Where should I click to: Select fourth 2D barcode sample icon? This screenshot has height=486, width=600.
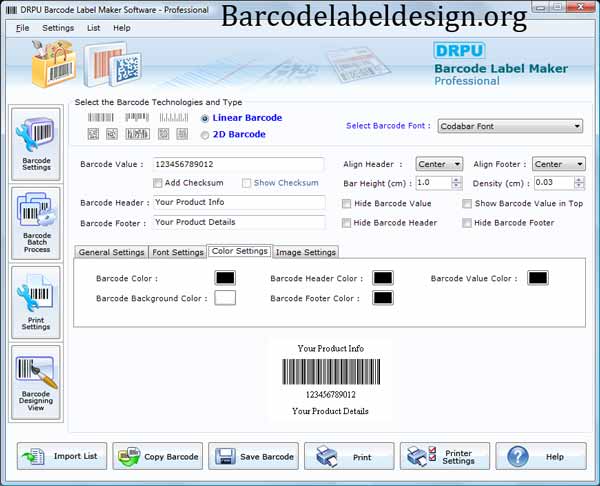pyautogui.click(x=163, y=134)
